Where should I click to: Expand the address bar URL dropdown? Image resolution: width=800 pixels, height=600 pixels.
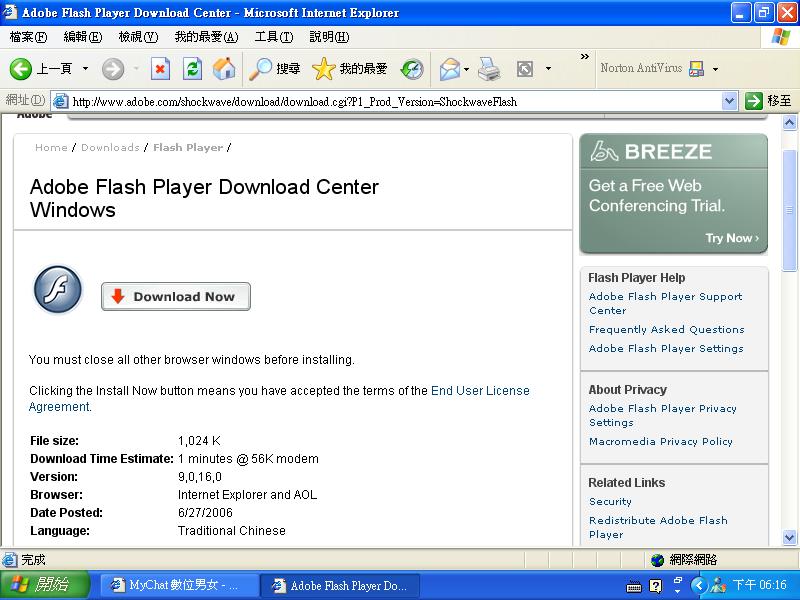coord(730,101)
